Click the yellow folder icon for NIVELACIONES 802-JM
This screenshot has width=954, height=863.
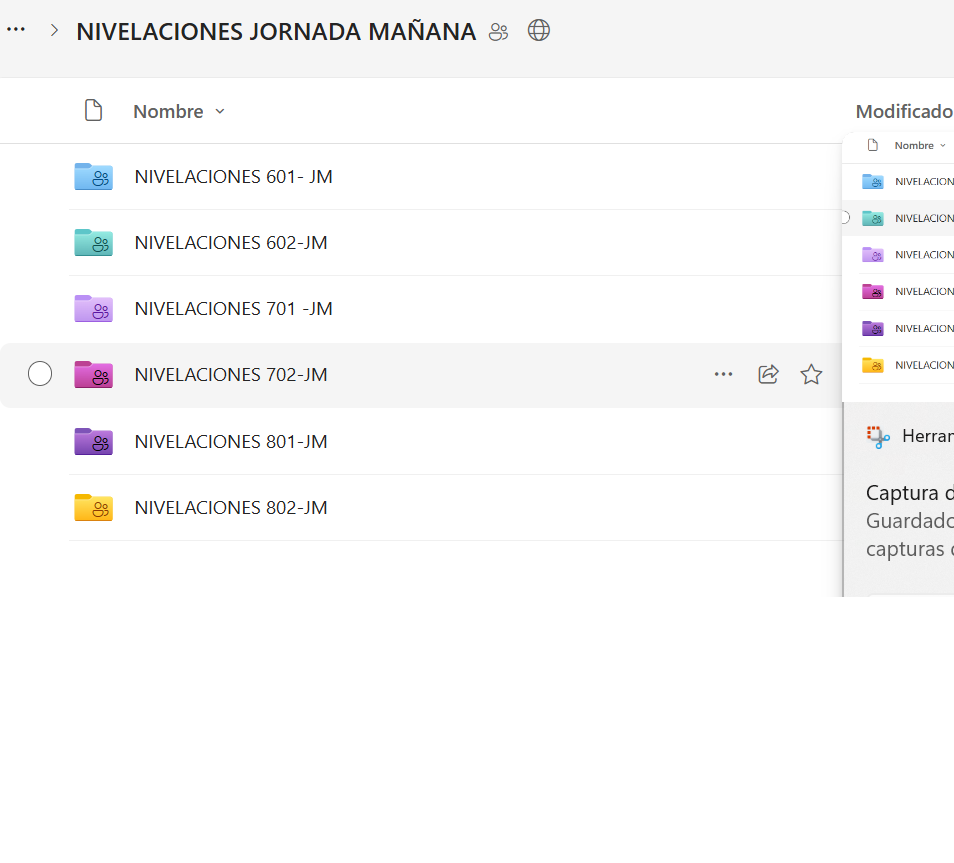coord(93,507)
